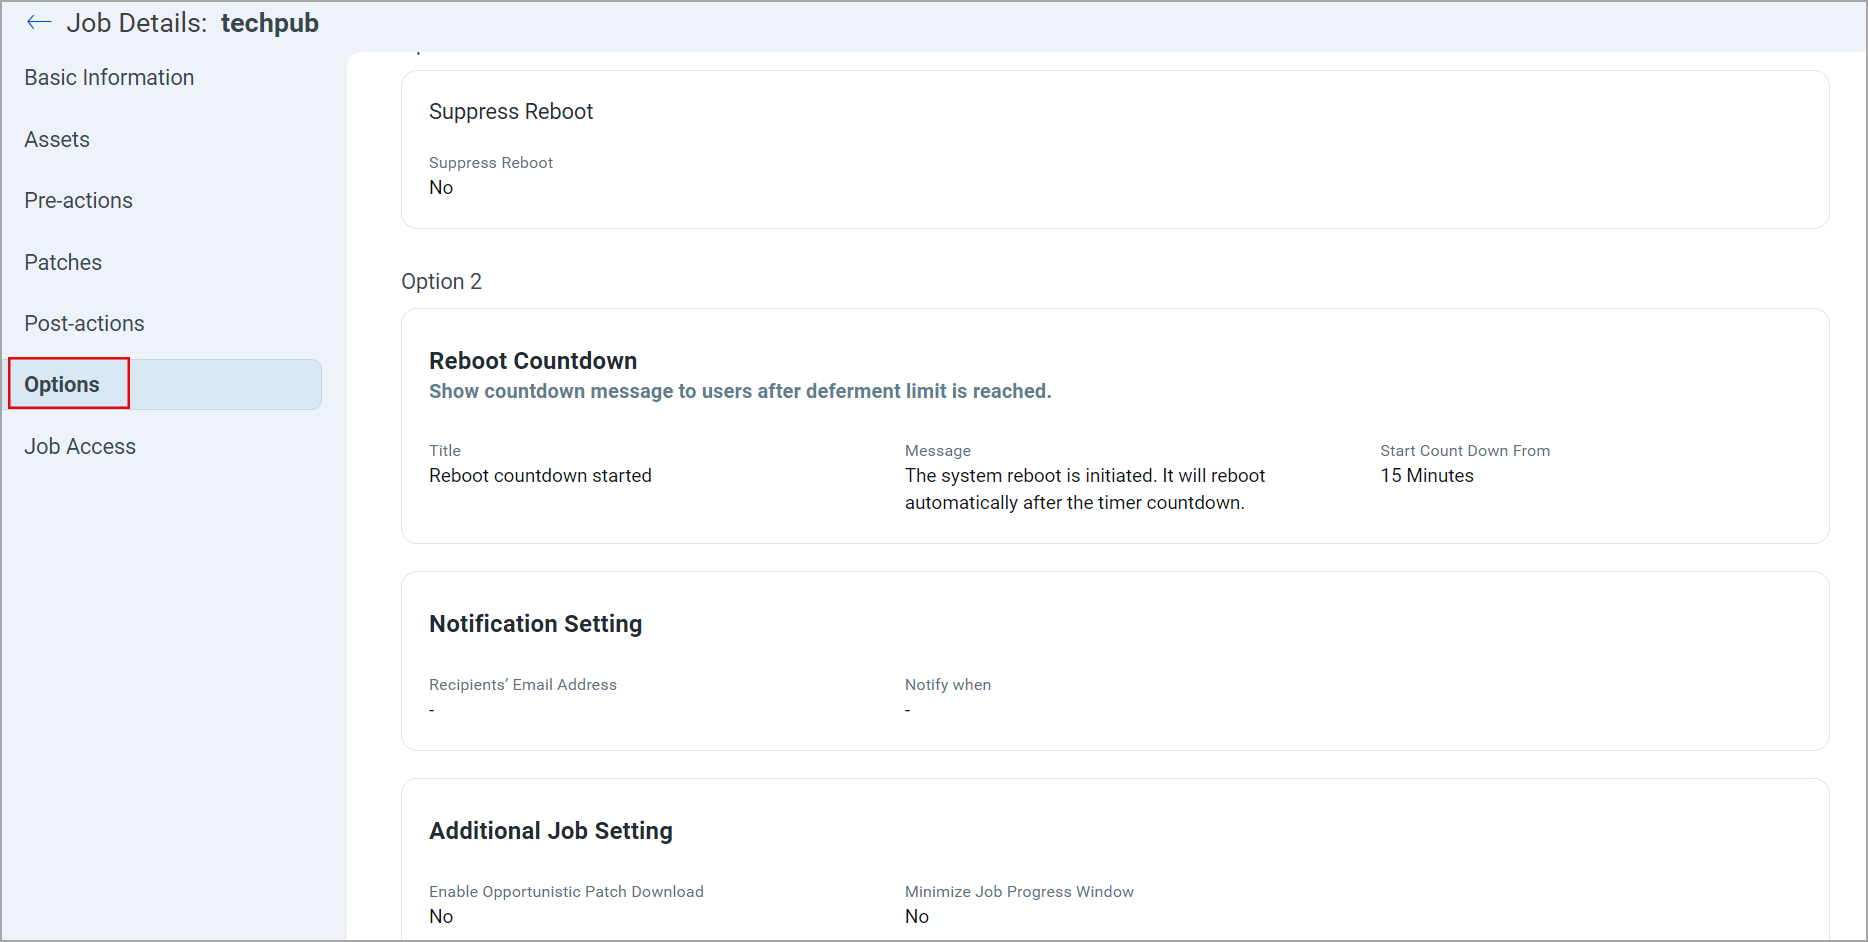Click the empty Recipients' Email Address value
The image size is (1868, 942).
pos(431,709)
